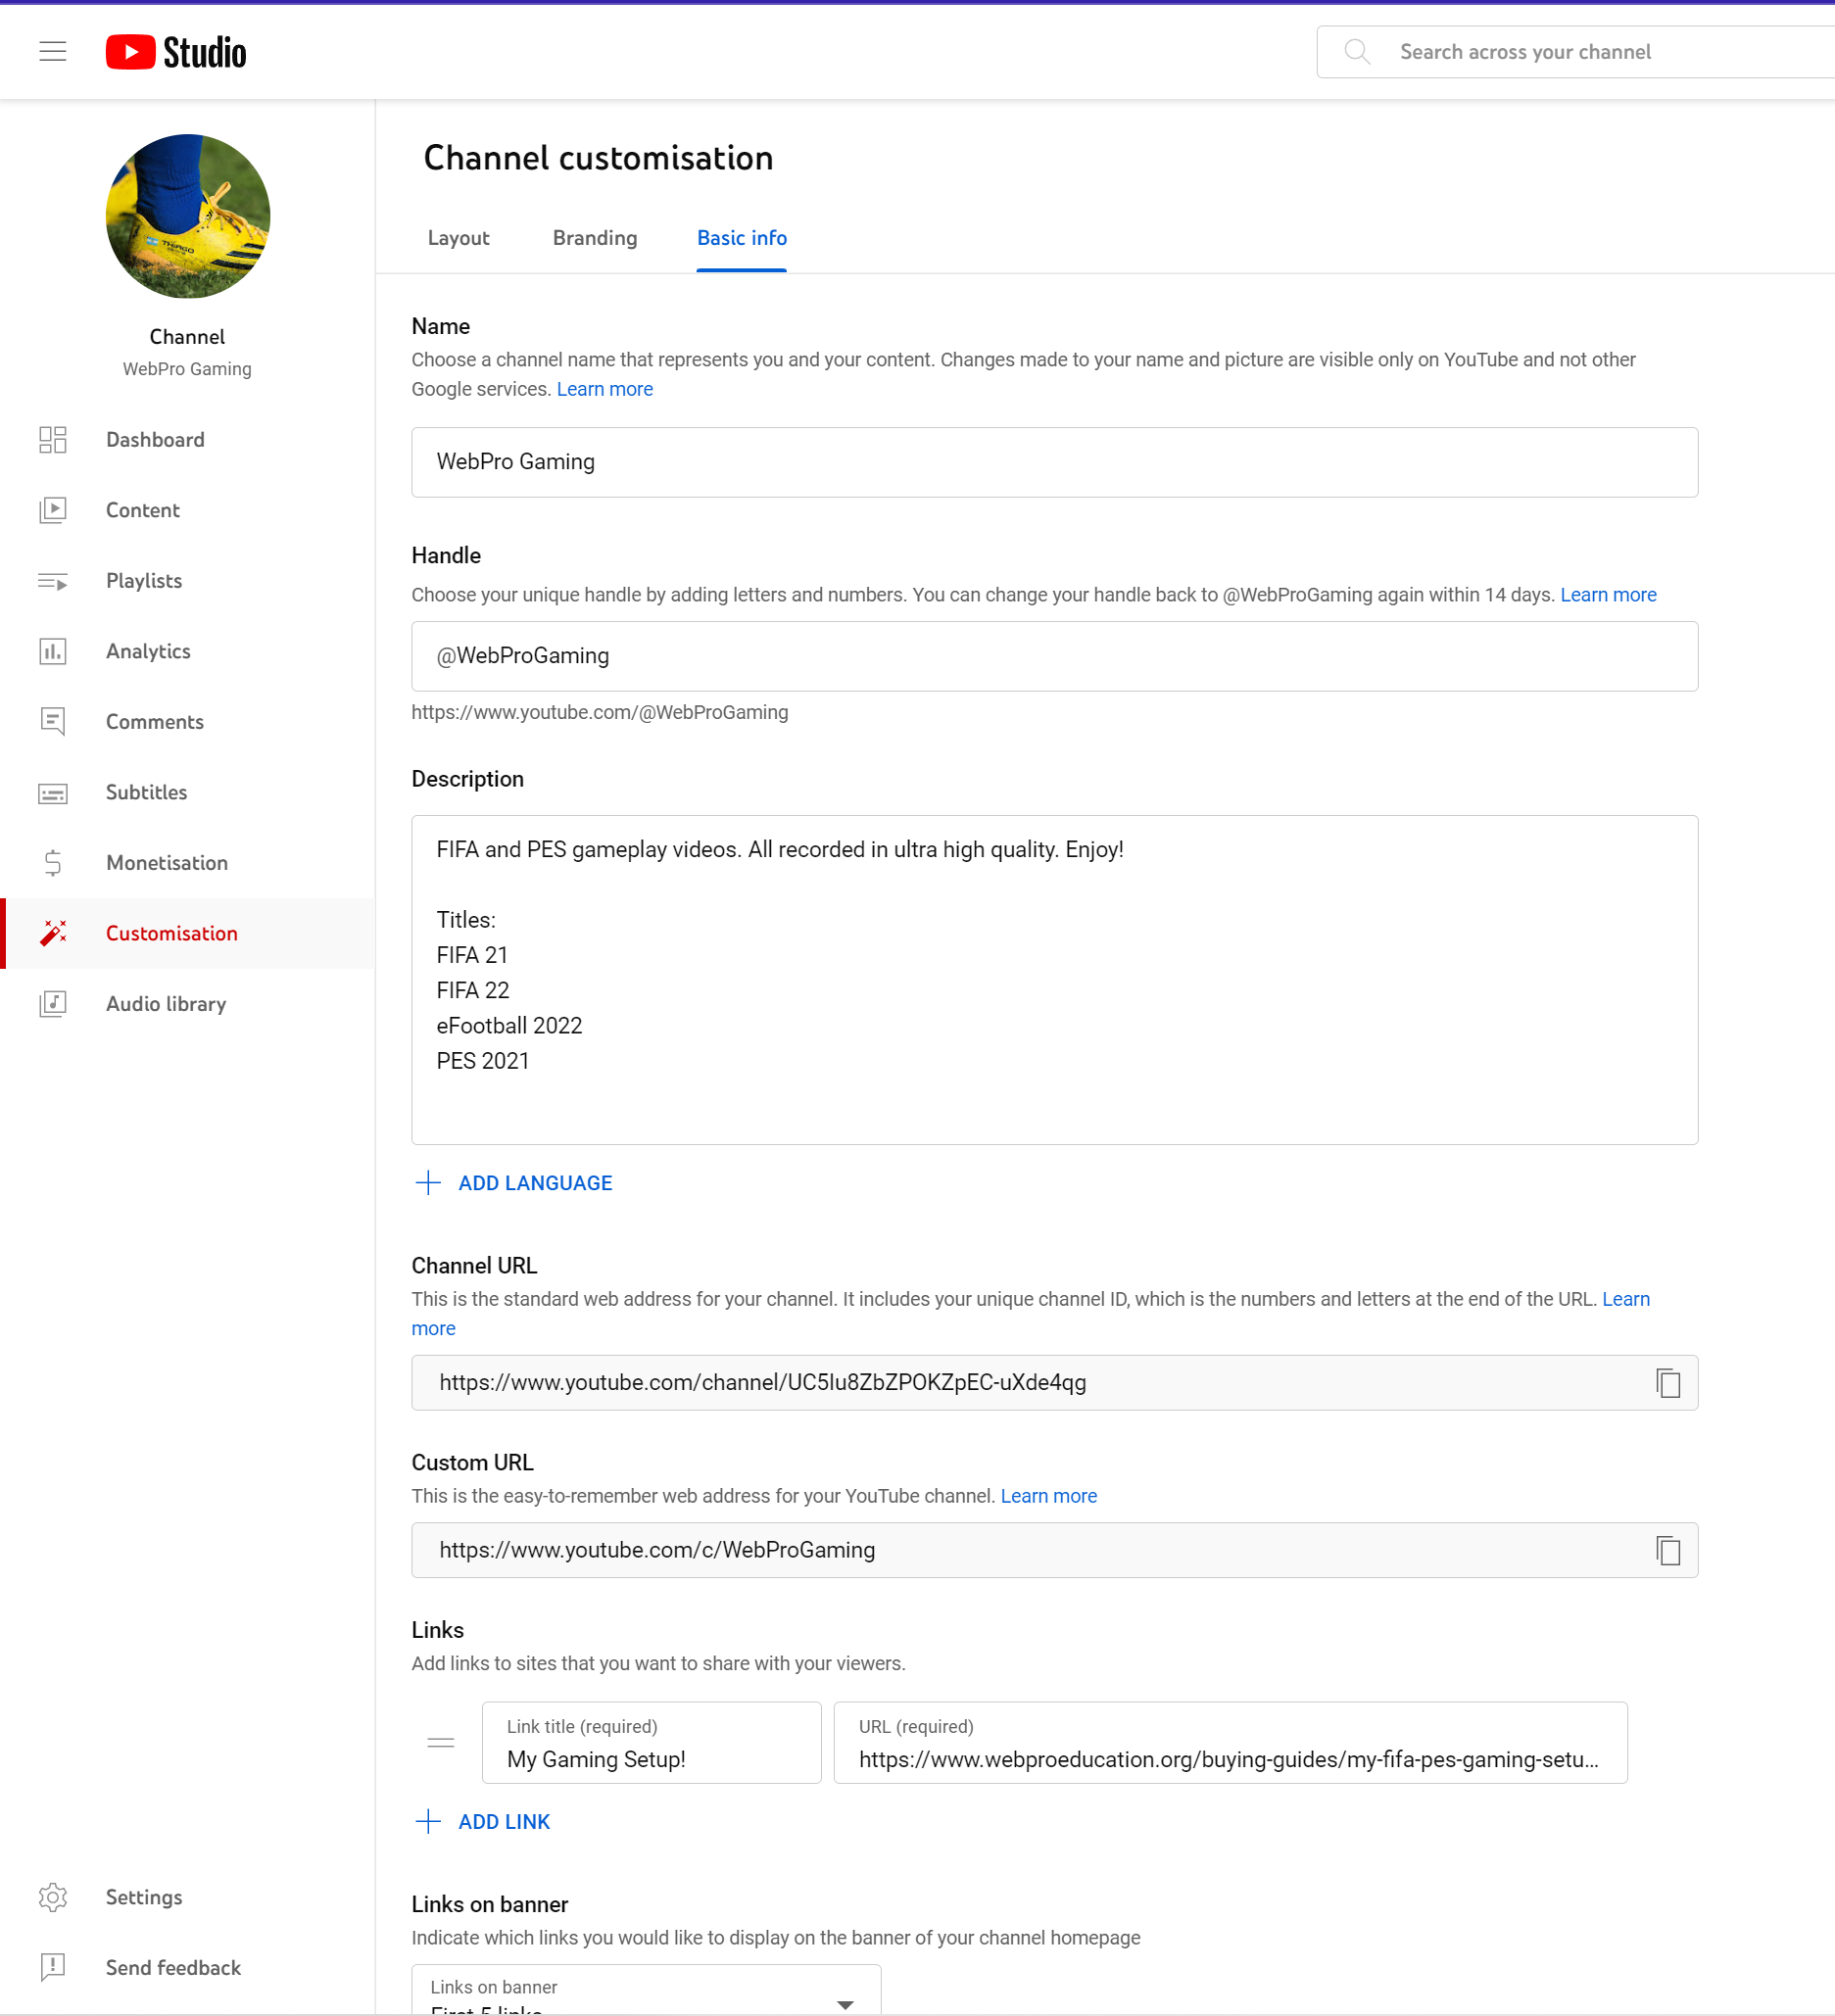Open the Links on banner dropdown
Screen dimensions: 1835x2016
(x=646, y=1990)
